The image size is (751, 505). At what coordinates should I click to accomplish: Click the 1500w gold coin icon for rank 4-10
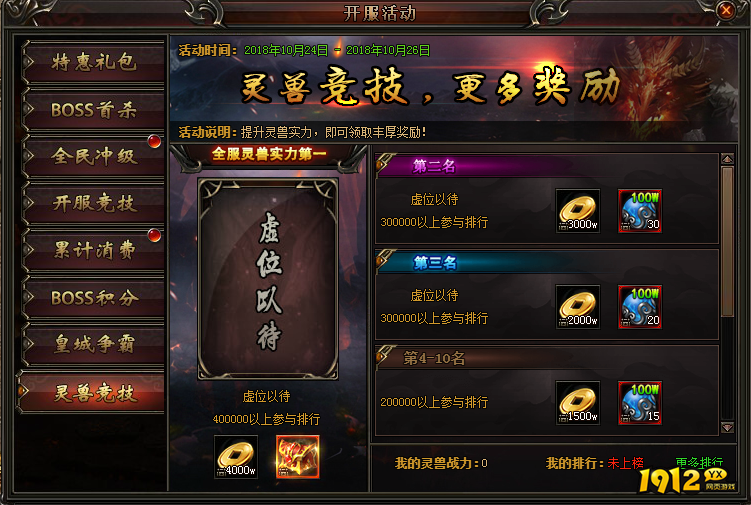point(578,402)
